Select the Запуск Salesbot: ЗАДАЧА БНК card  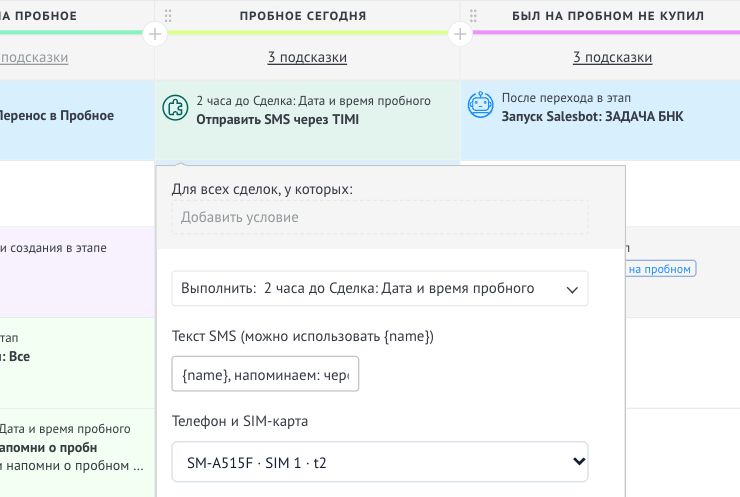(x=600, y=120)
